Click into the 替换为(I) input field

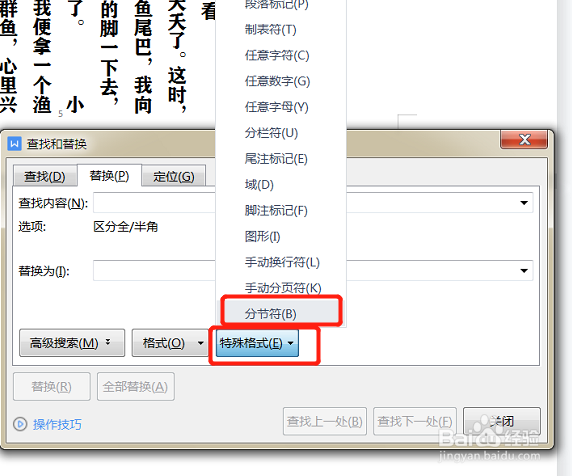[313, 271]
